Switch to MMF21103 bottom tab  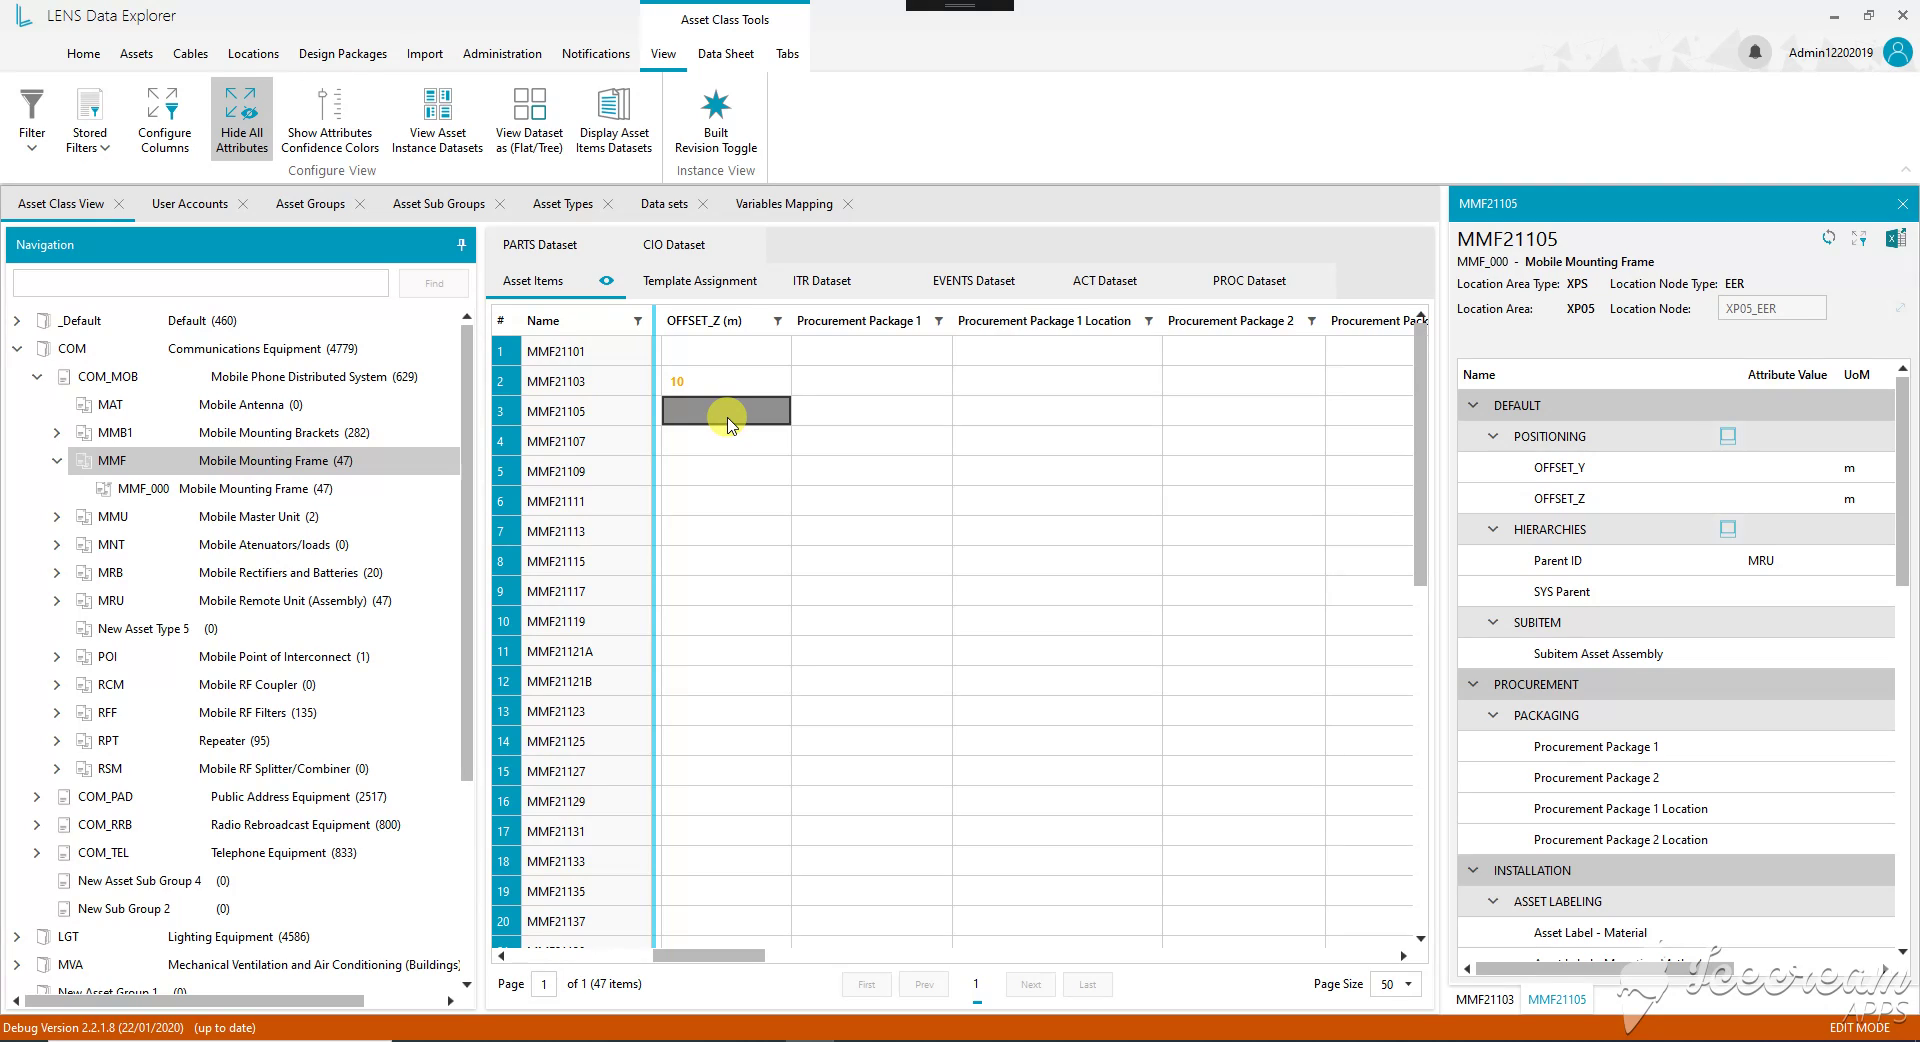[x=1484, y=1000]
